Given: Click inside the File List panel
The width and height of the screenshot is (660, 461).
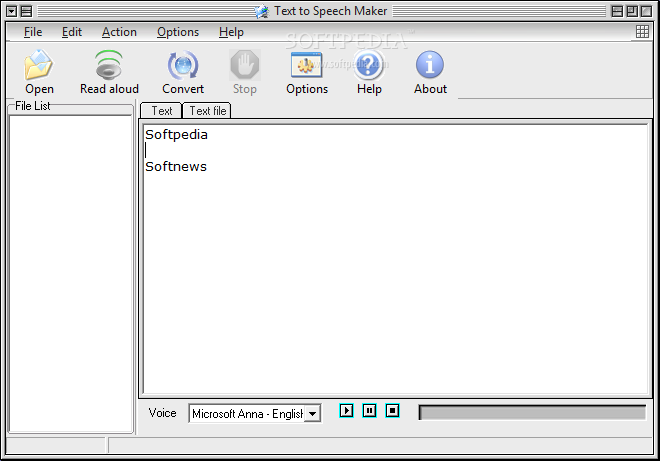Looking at the screenshot, I should click(71, 274).
